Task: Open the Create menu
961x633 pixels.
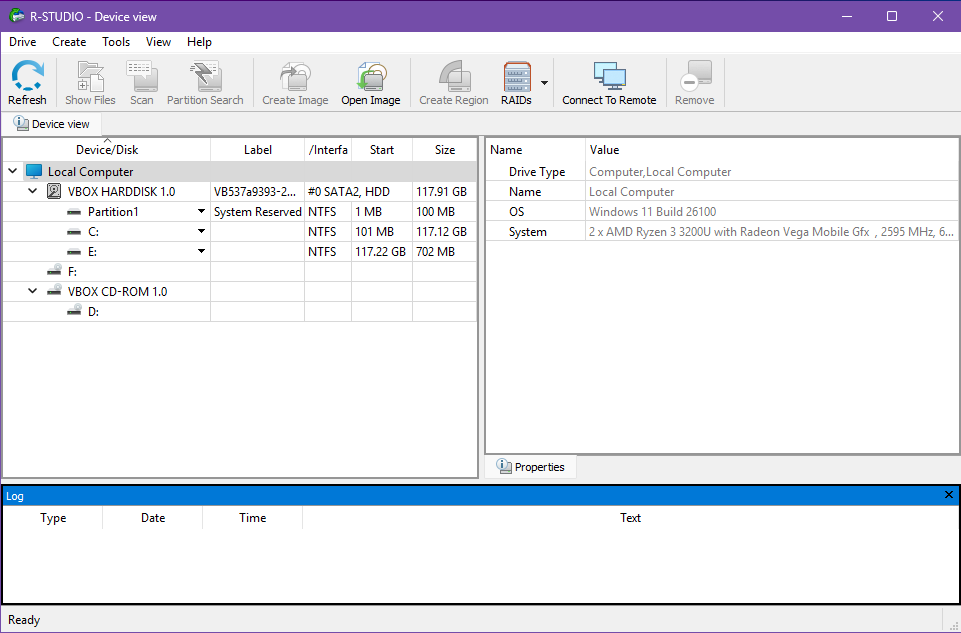Action: [69, 42]
